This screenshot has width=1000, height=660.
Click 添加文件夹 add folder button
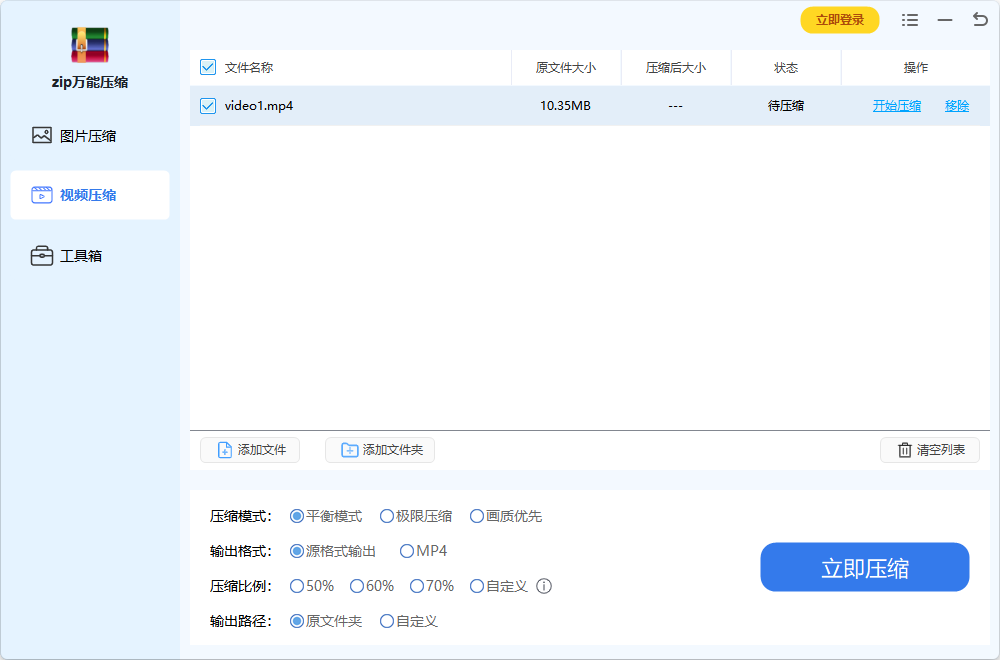click(x=380, y=450)
